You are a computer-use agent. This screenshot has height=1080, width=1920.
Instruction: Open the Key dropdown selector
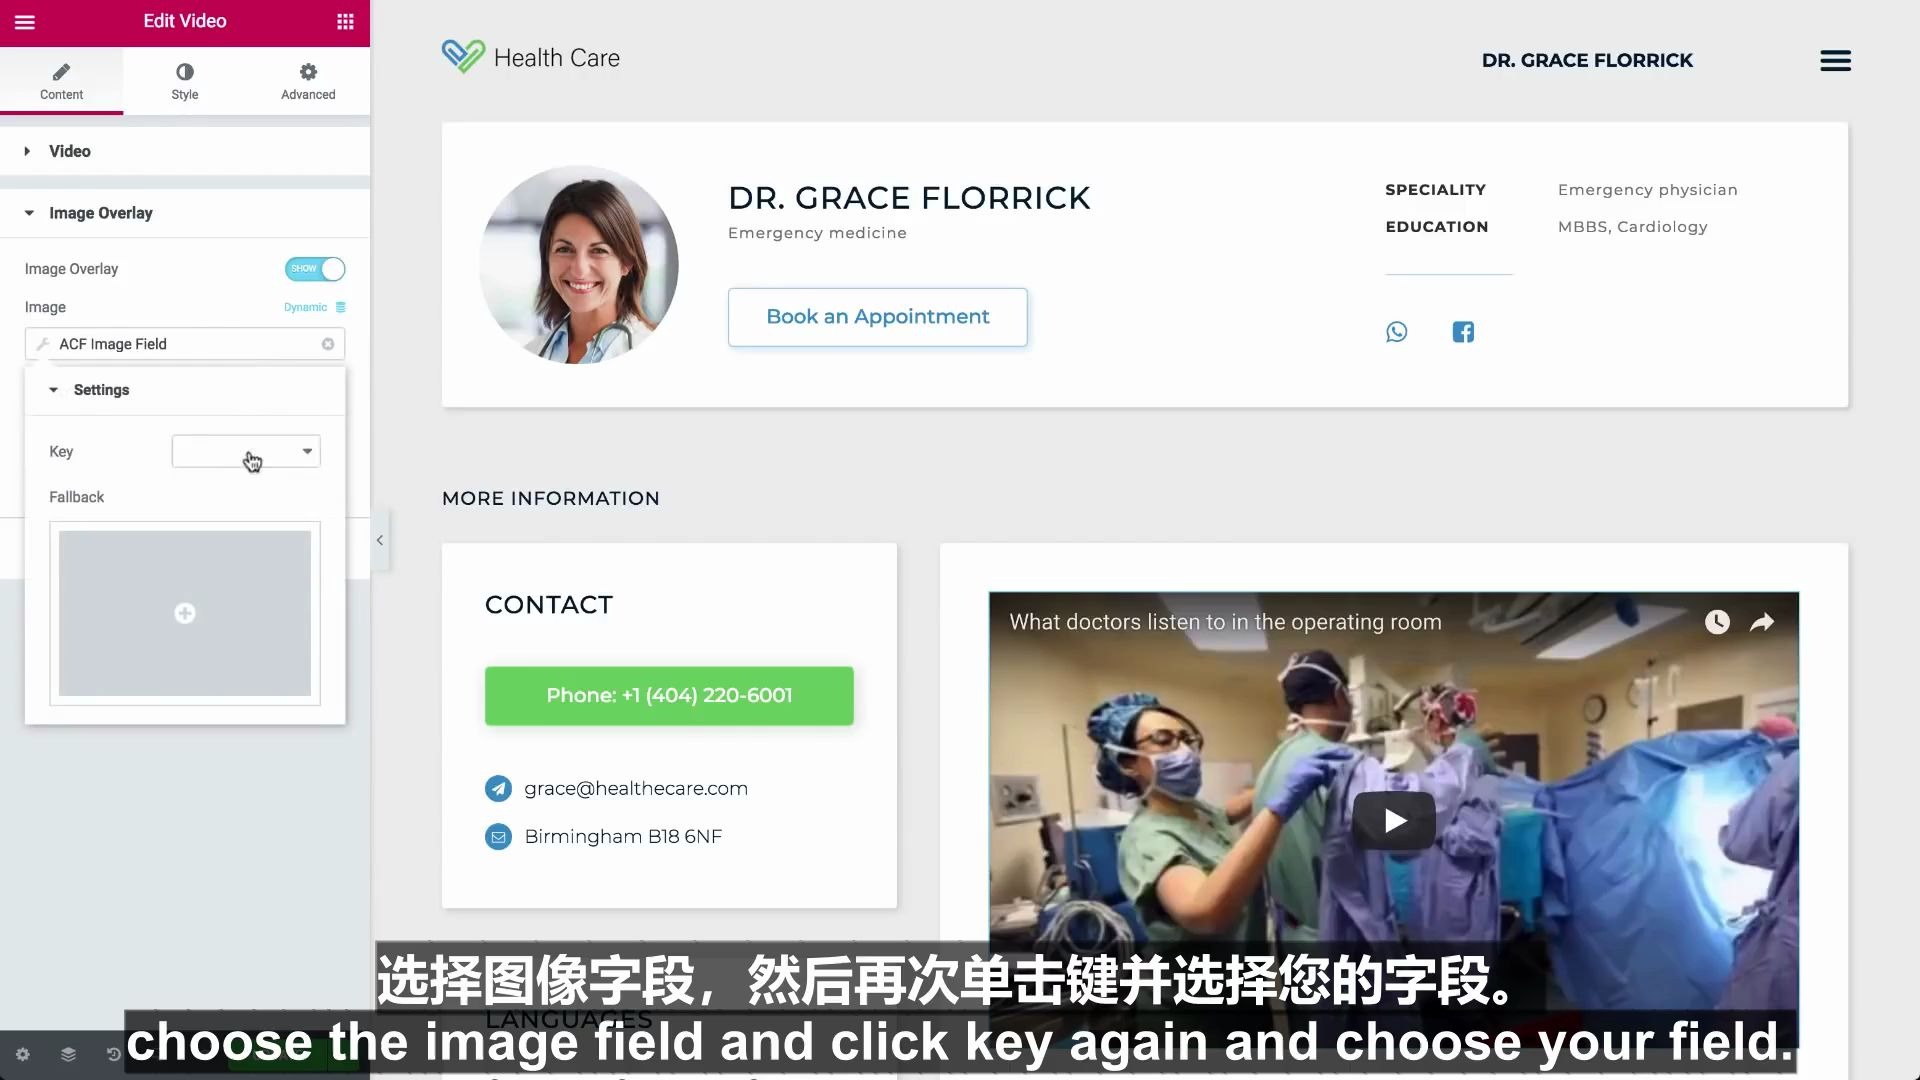pos(245,451)
